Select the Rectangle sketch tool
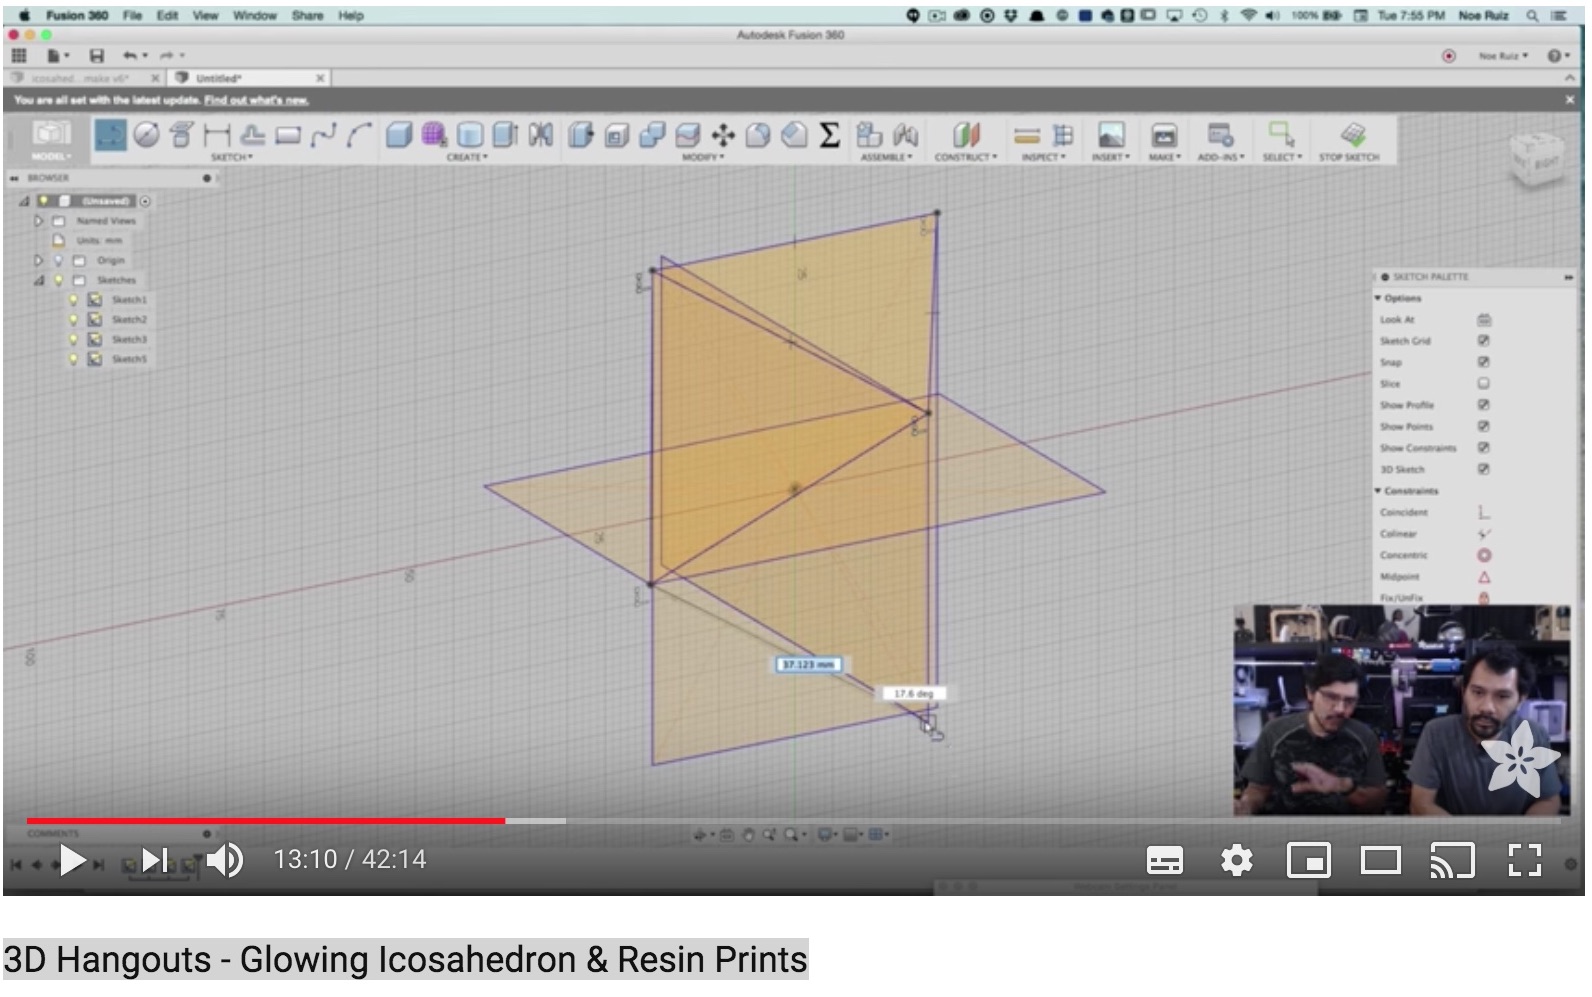The height and width of the screenshot is (997, 1592). (288, 135)
